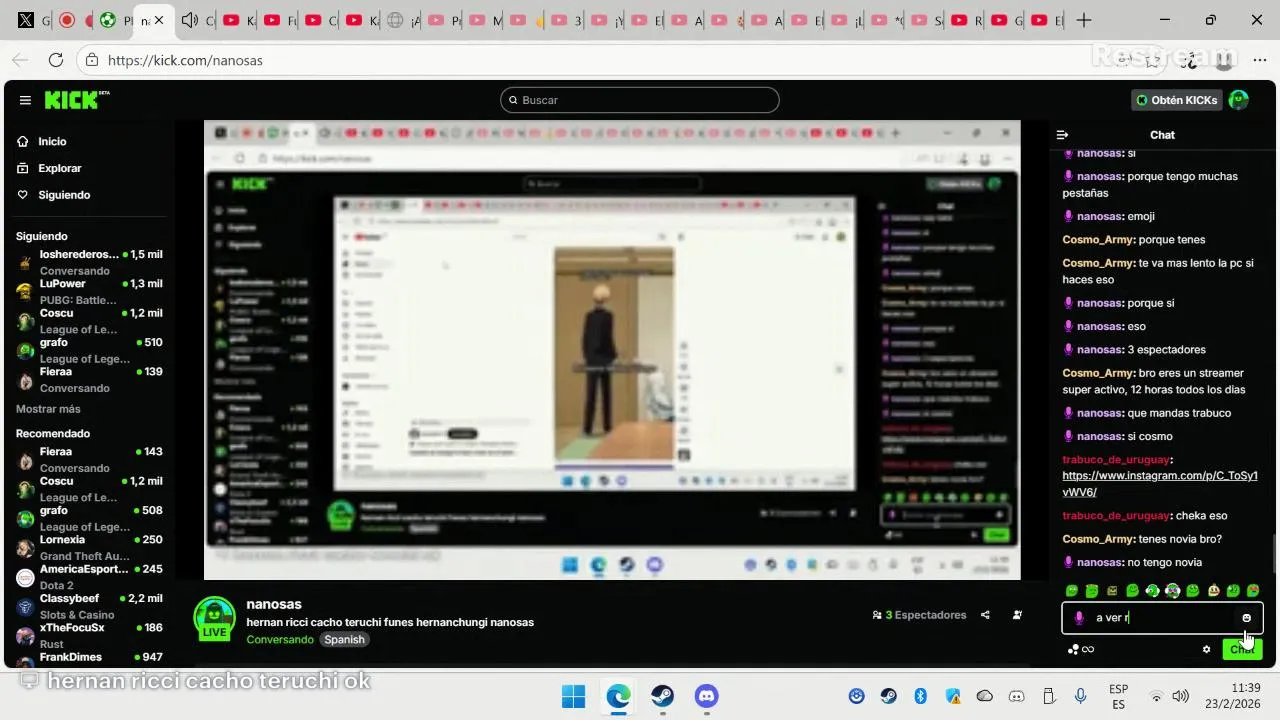This screenshot has width=1280, height=720.
Task: Collapse the Chat panel with arrow icon
Action: pyautogui.click(x=1063, y=135)
